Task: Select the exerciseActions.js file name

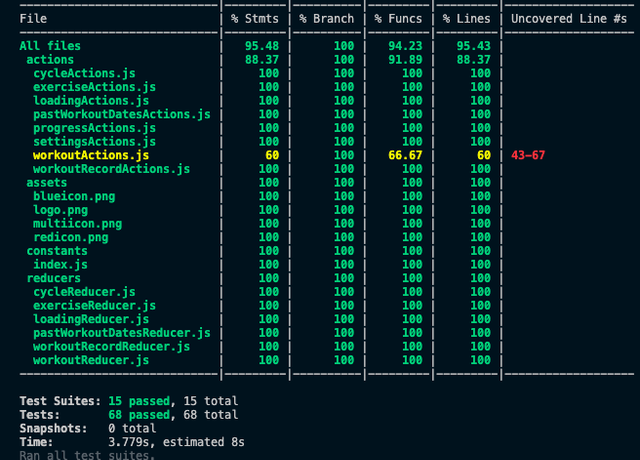Action: [94, 87]
